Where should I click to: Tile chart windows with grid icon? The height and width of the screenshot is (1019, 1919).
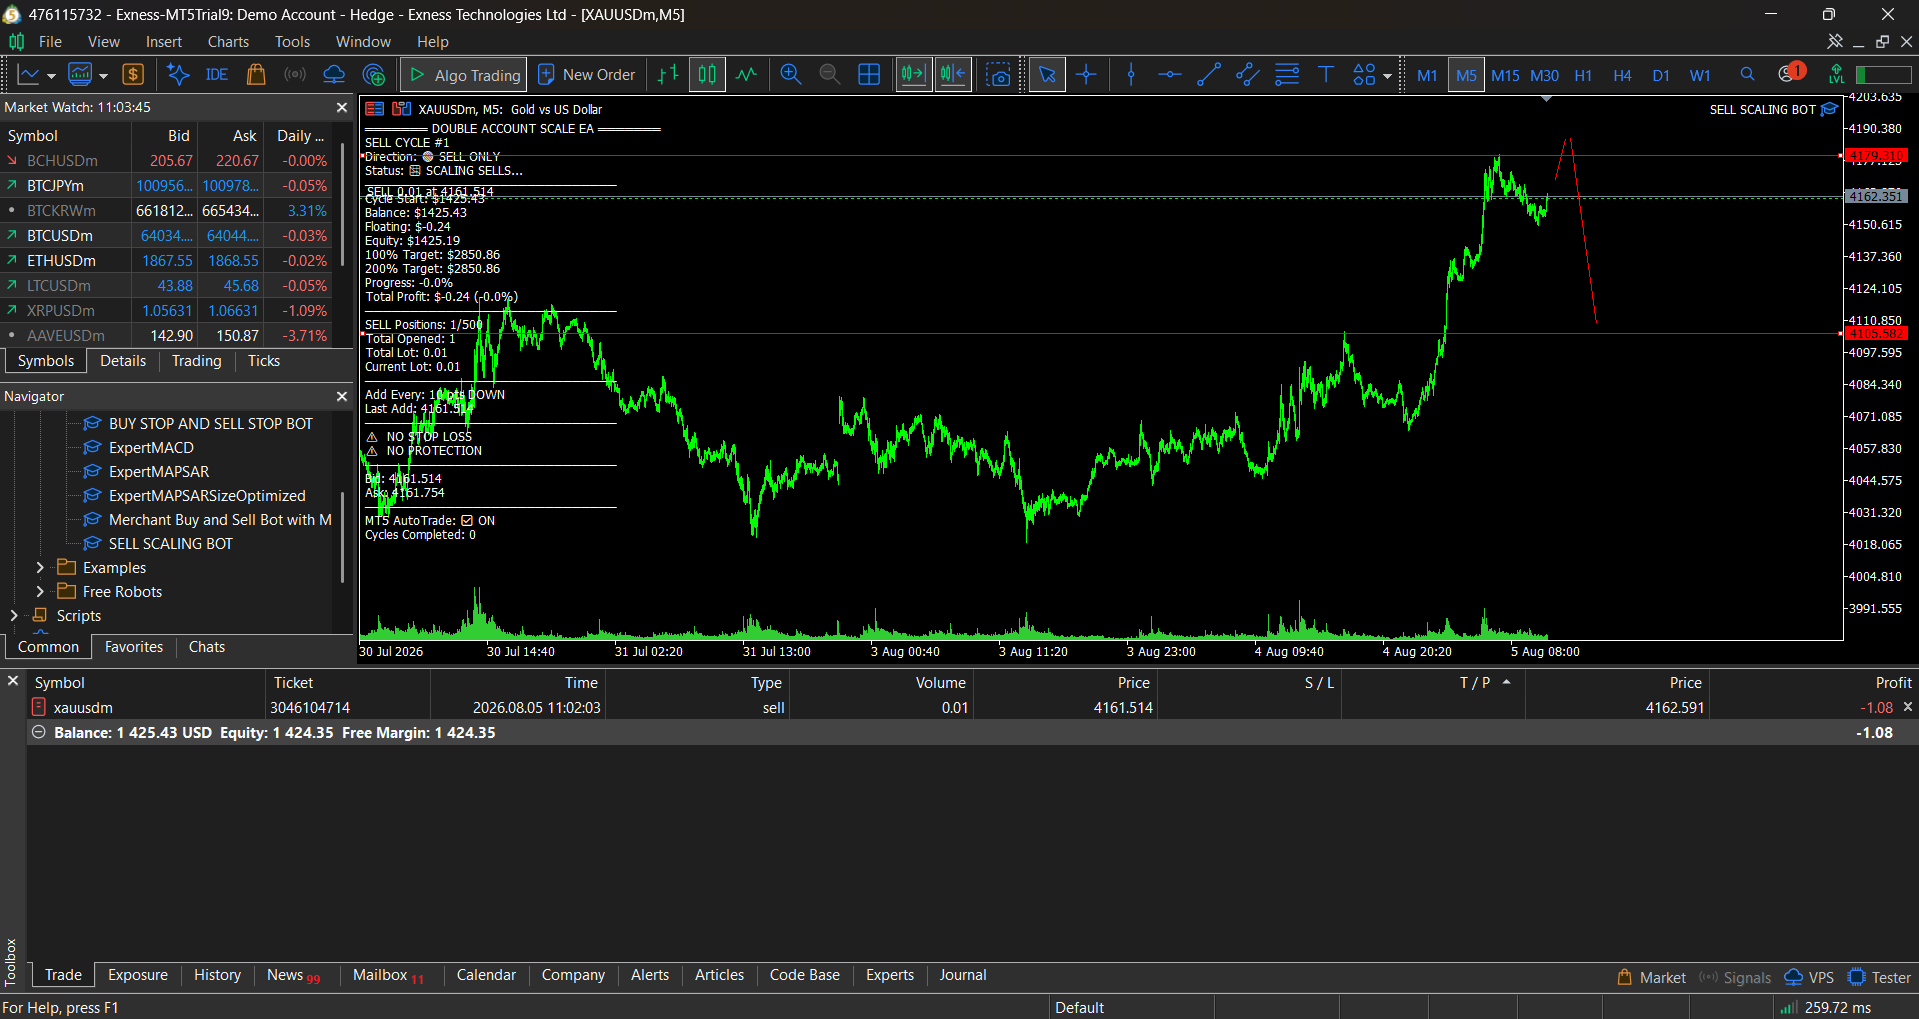click(x=869, y=75)
